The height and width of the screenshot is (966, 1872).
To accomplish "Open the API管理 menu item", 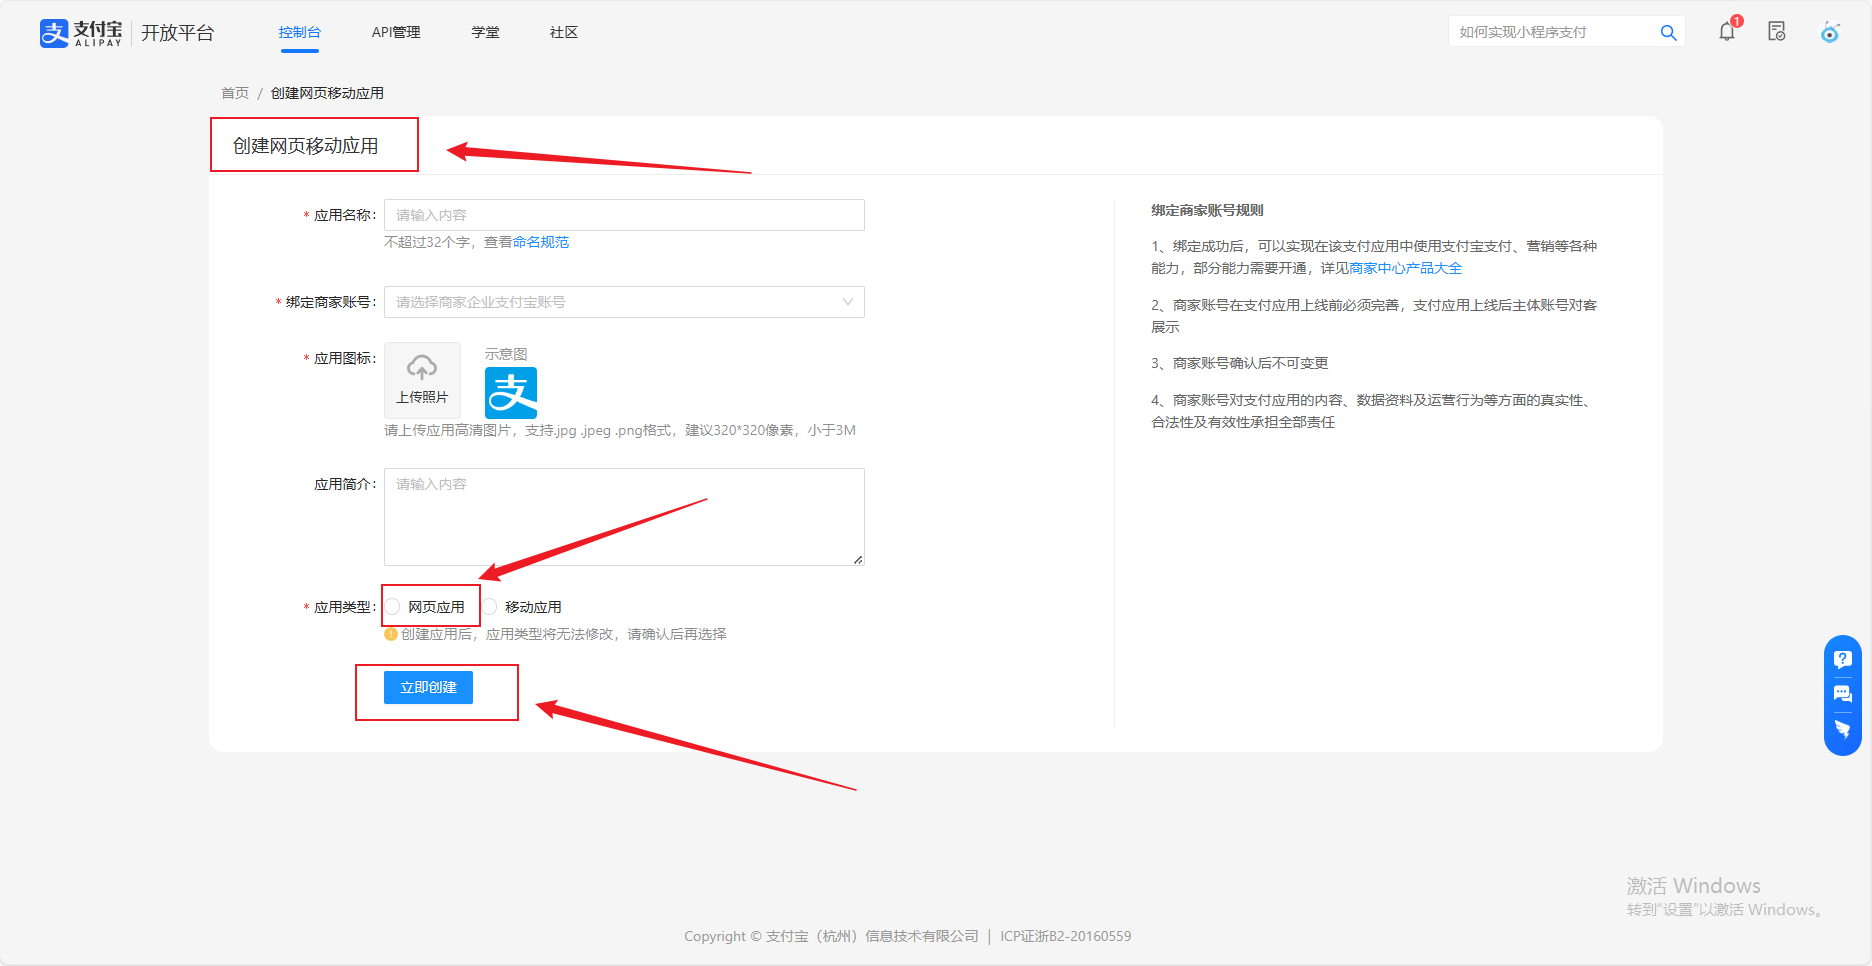I will 396,33.
